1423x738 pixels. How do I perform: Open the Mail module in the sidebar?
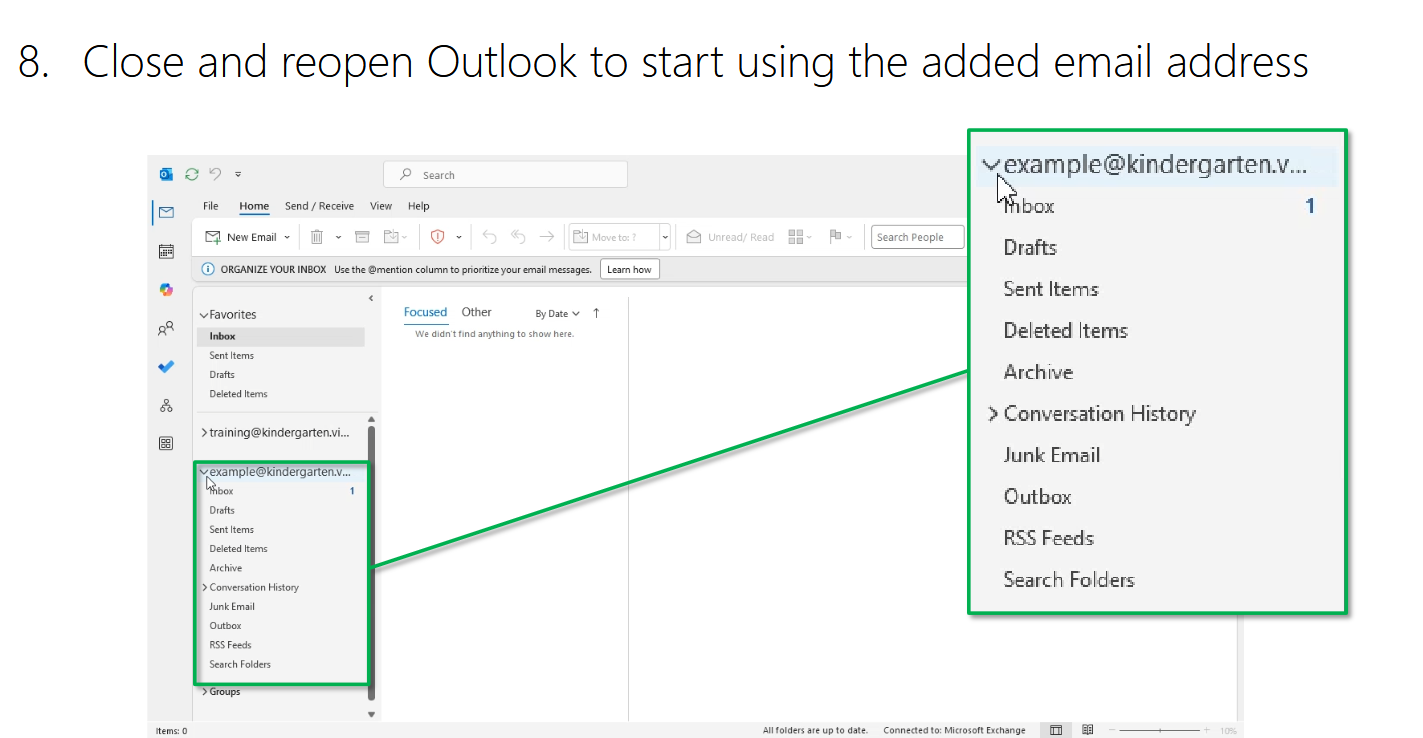pos(166,212)
